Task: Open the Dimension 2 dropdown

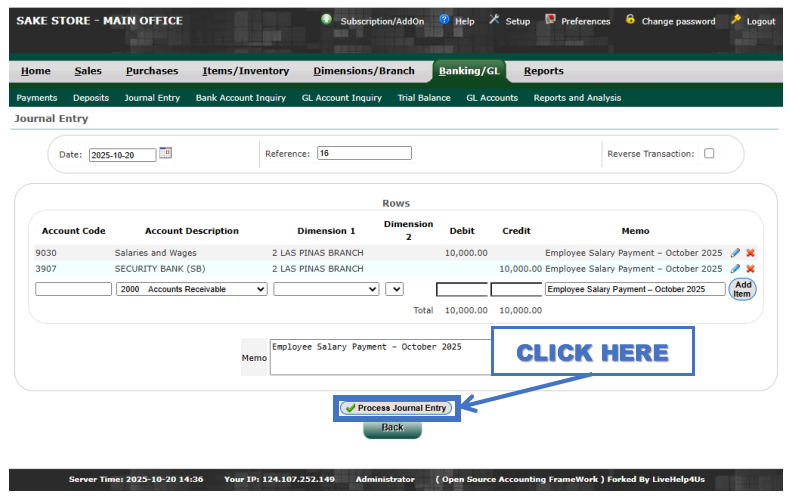Action: tap(394, 289)
